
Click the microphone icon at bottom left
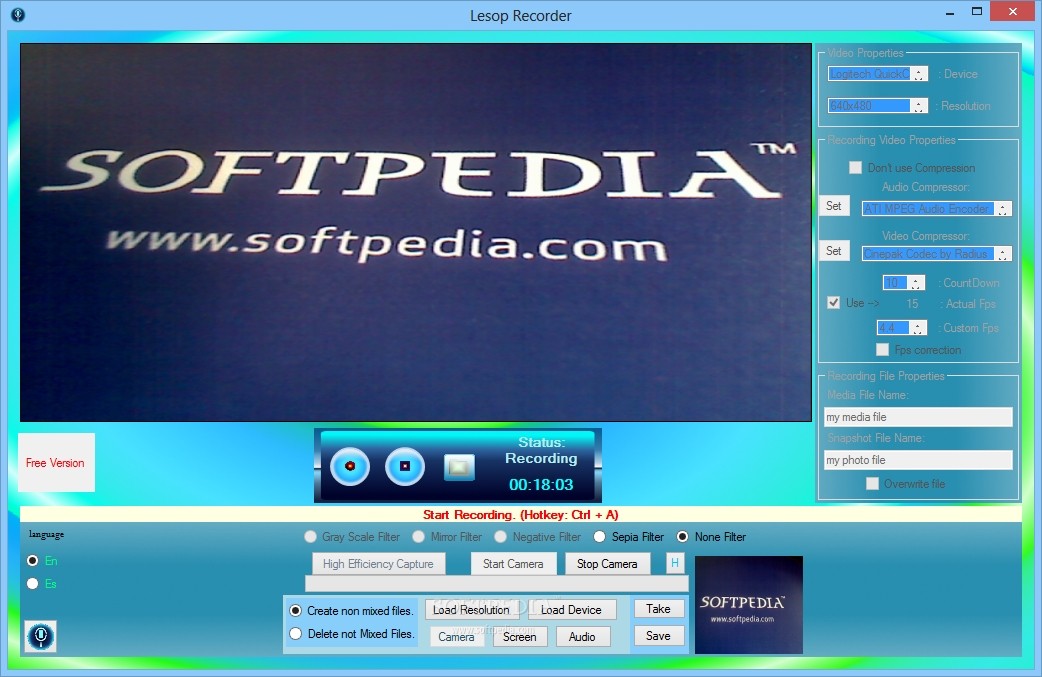point(41,636)
